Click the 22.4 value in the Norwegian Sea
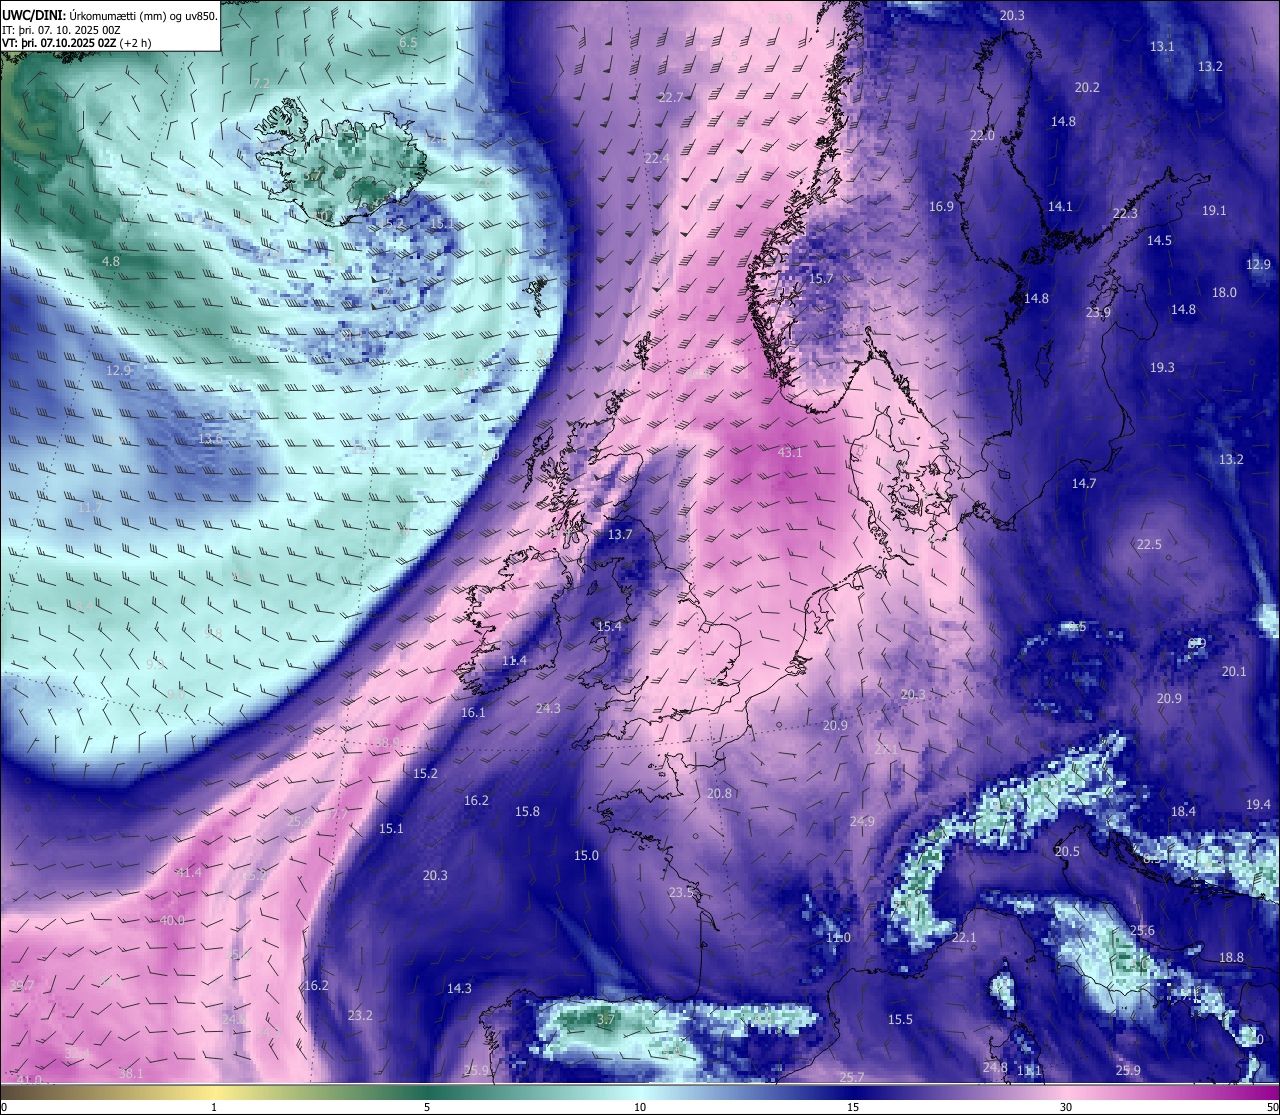Image resolution: width=1280 pixels, height=1115 pixels. click(x=657, y=158)
